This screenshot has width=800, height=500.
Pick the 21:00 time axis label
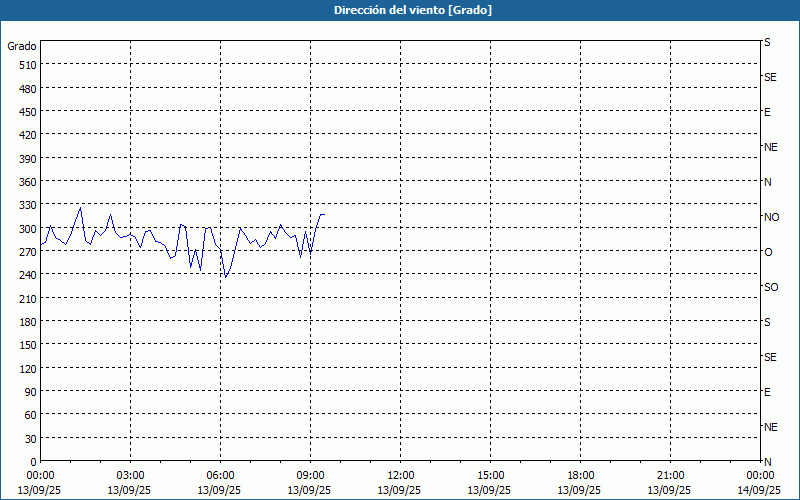(670, 476)
